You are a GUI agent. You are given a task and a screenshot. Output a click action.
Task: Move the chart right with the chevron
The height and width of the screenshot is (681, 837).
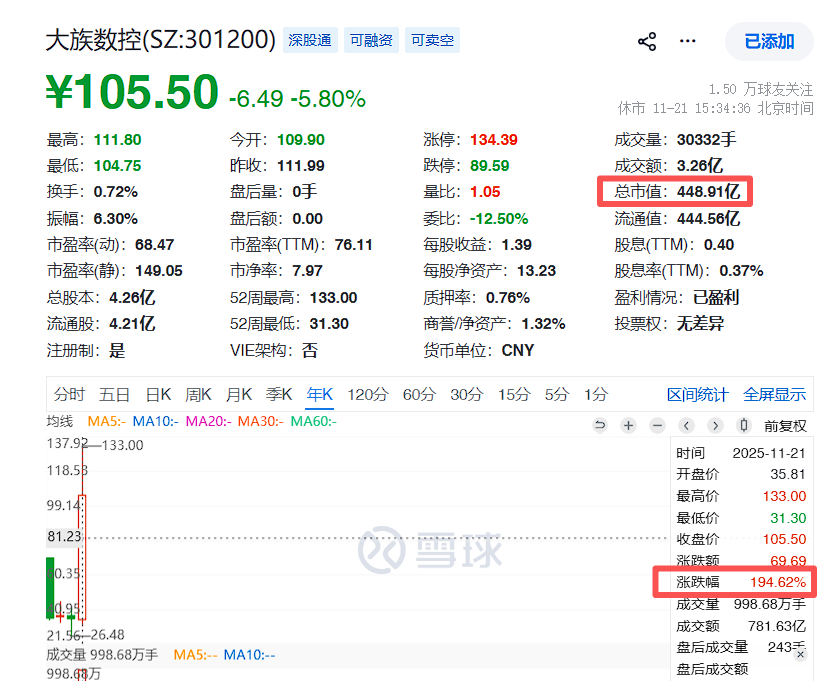click(715, 425)
